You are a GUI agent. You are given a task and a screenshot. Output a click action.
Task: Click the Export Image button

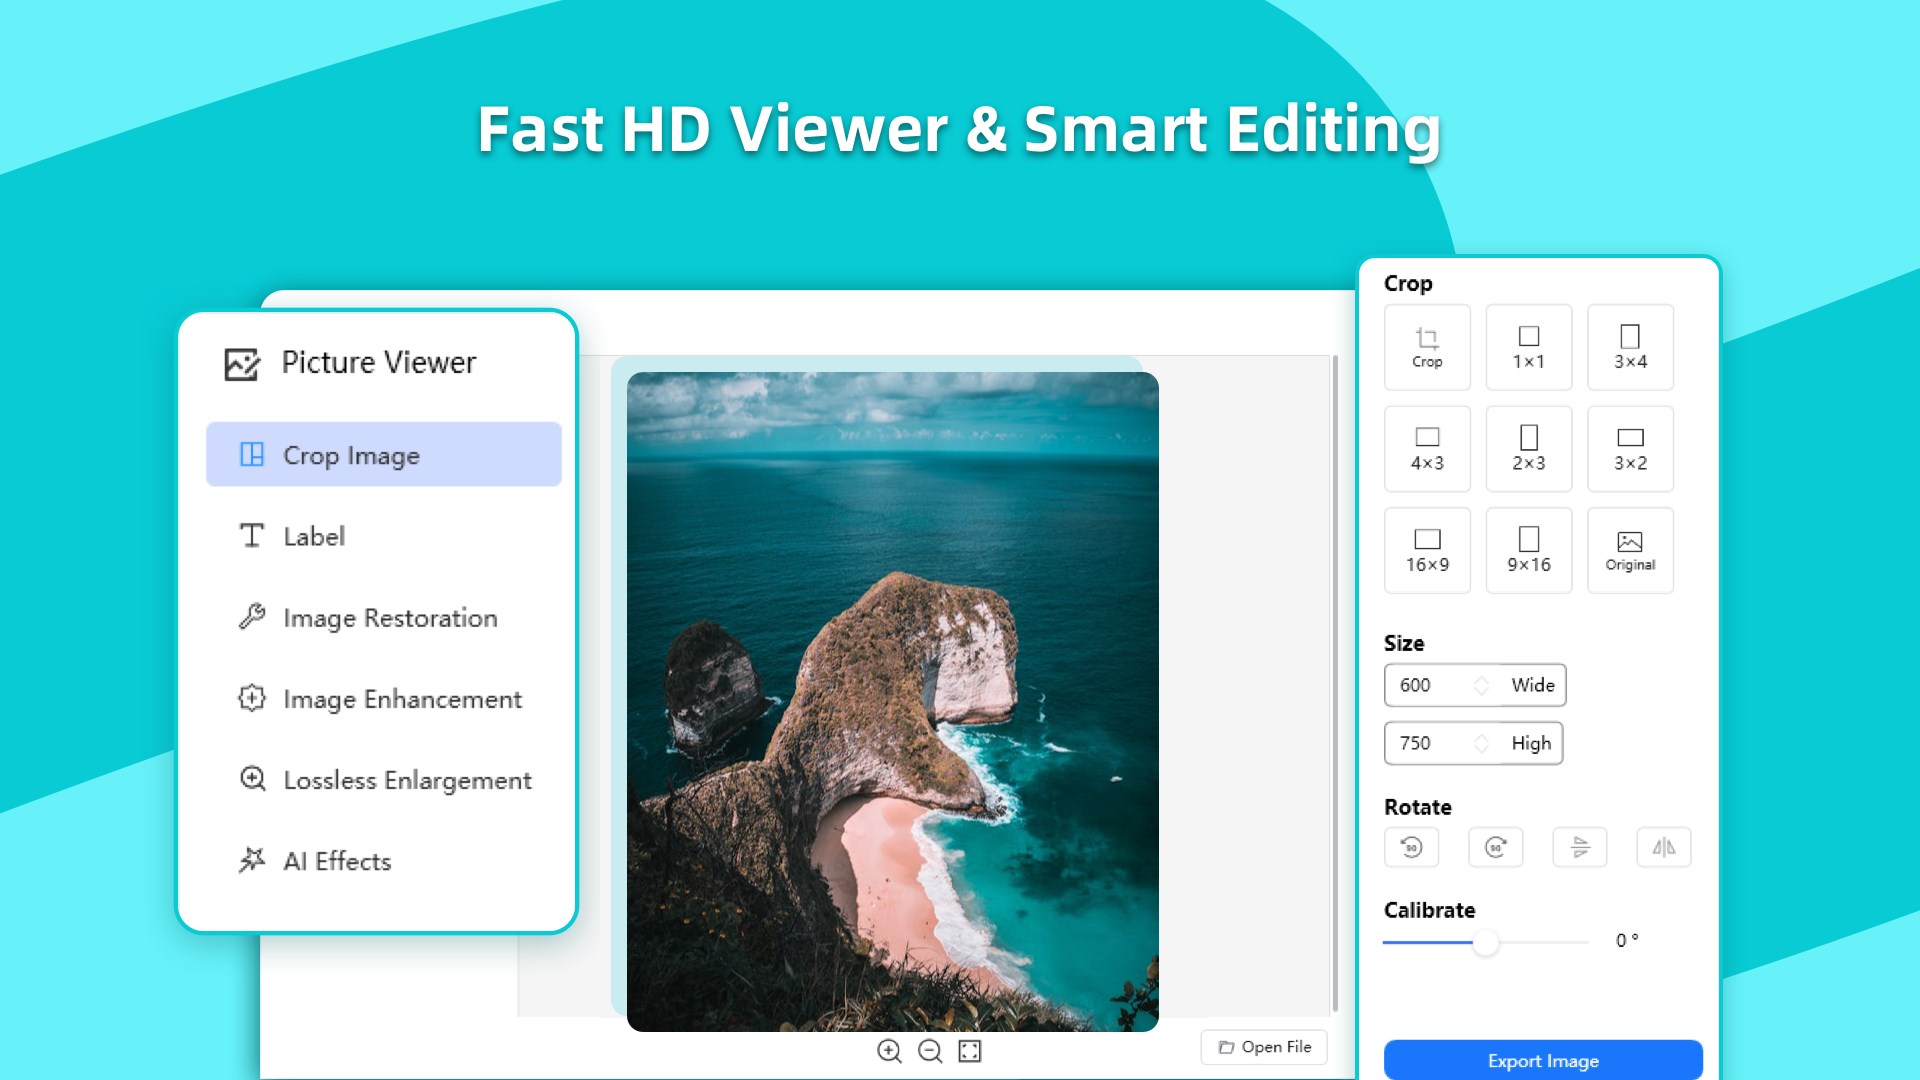tap(1542, 1060)
